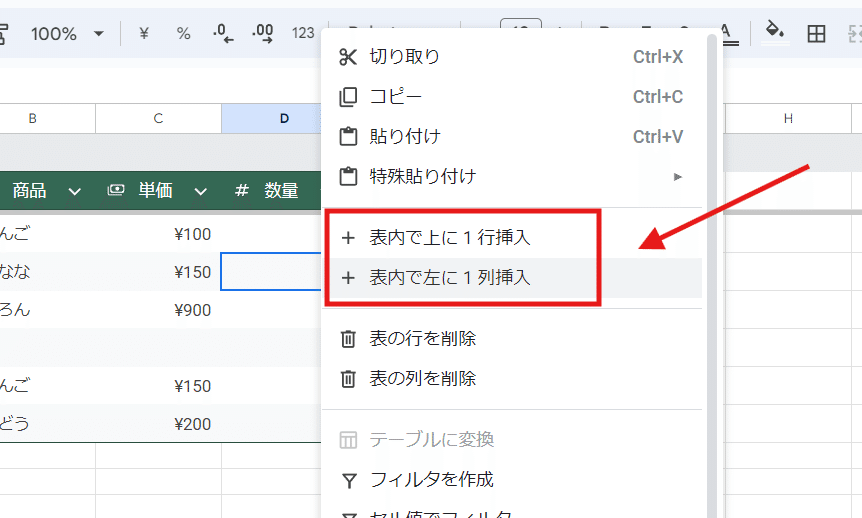Open 単価 column dropdown chevron
The height and width of the screenshot is (518, 862).
point(201,191)
